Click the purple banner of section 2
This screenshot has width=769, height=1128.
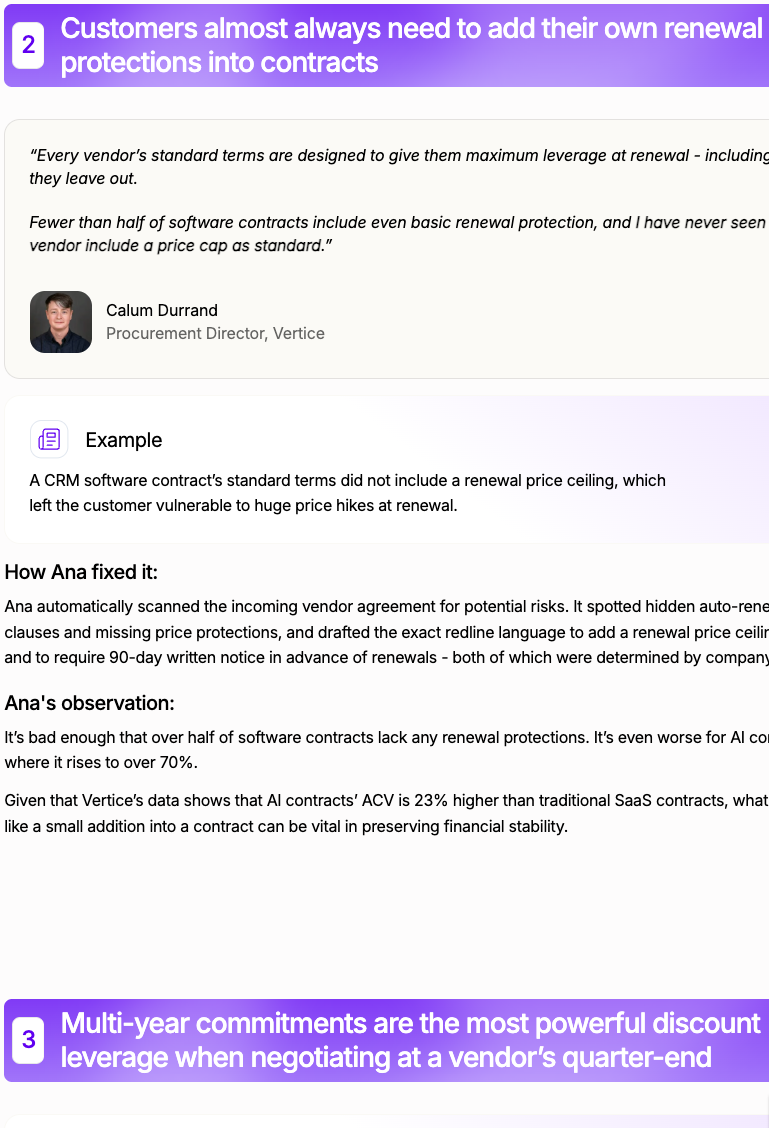(386, 45)
